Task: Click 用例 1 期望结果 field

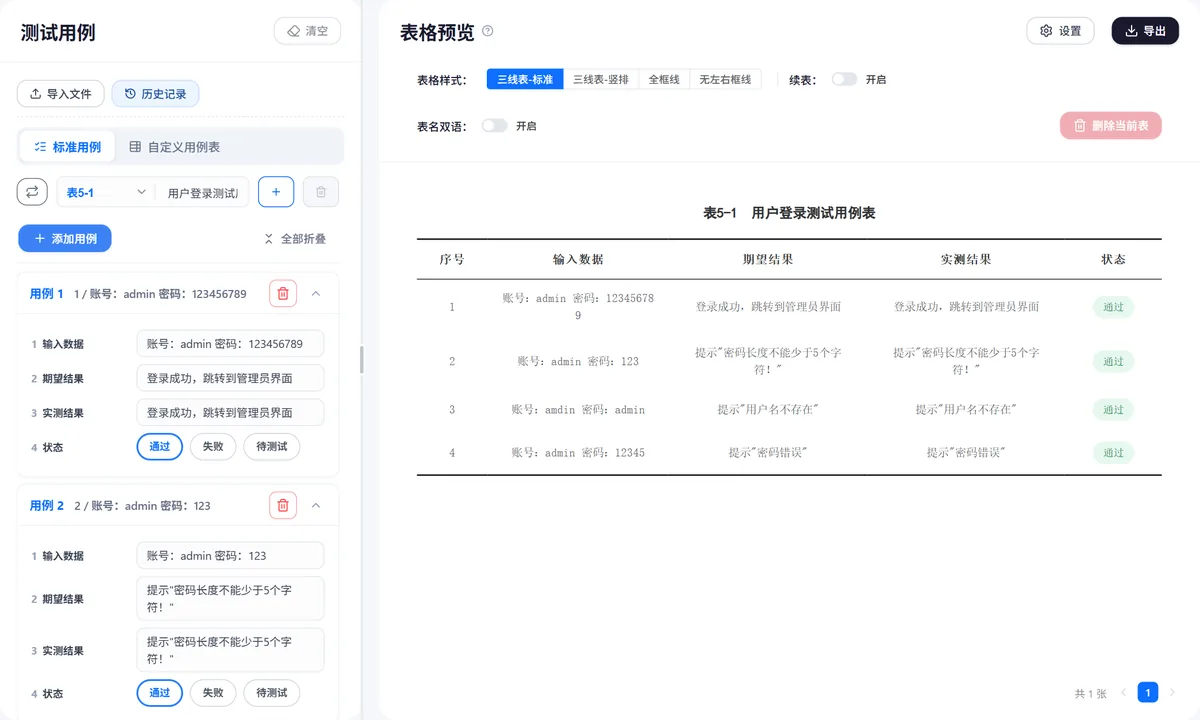Action: [x=230, y=378]
